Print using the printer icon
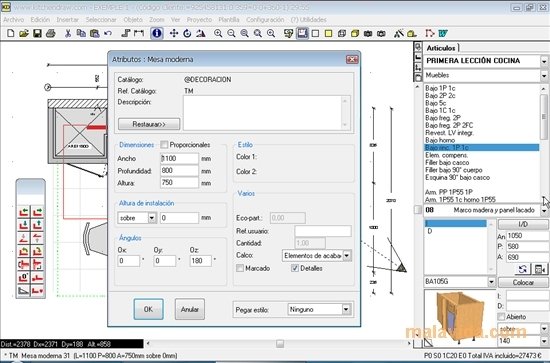The width and height of the screenshot is (550, 363). tap(51, 34)
